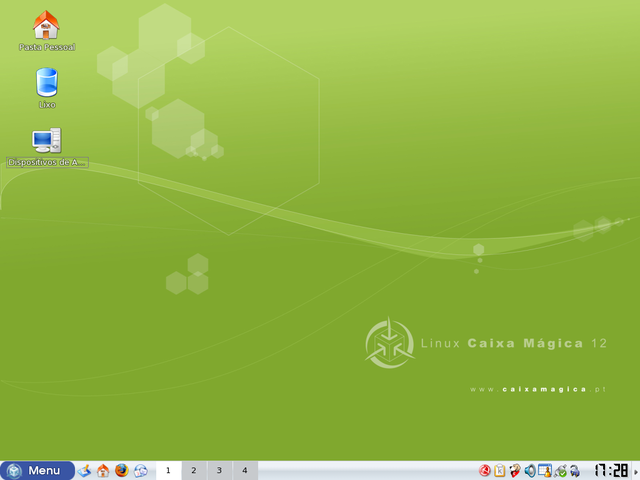640x480 pixels.
Task: Open the home folder launcher in panel
Action: click(x=103, y=471)
